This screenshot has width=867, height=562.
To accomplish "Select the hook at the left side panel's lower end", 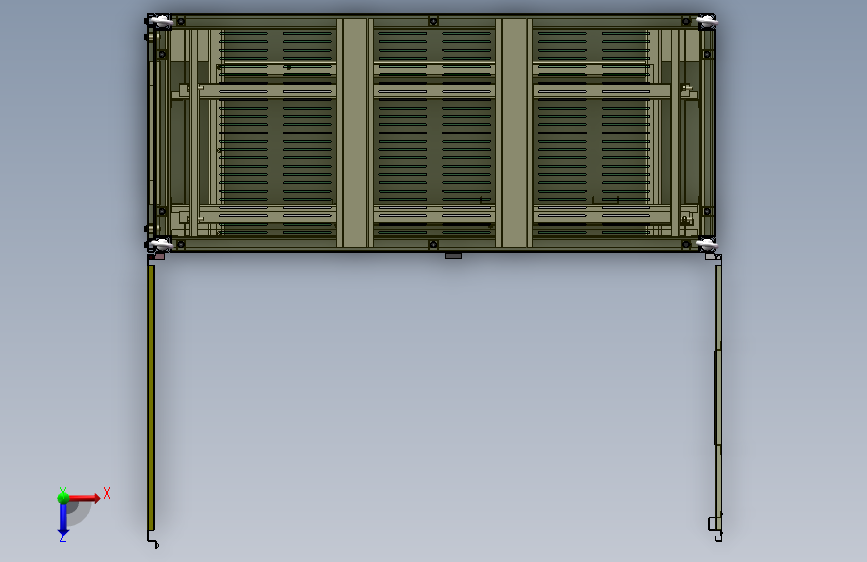I will (153, 540).
